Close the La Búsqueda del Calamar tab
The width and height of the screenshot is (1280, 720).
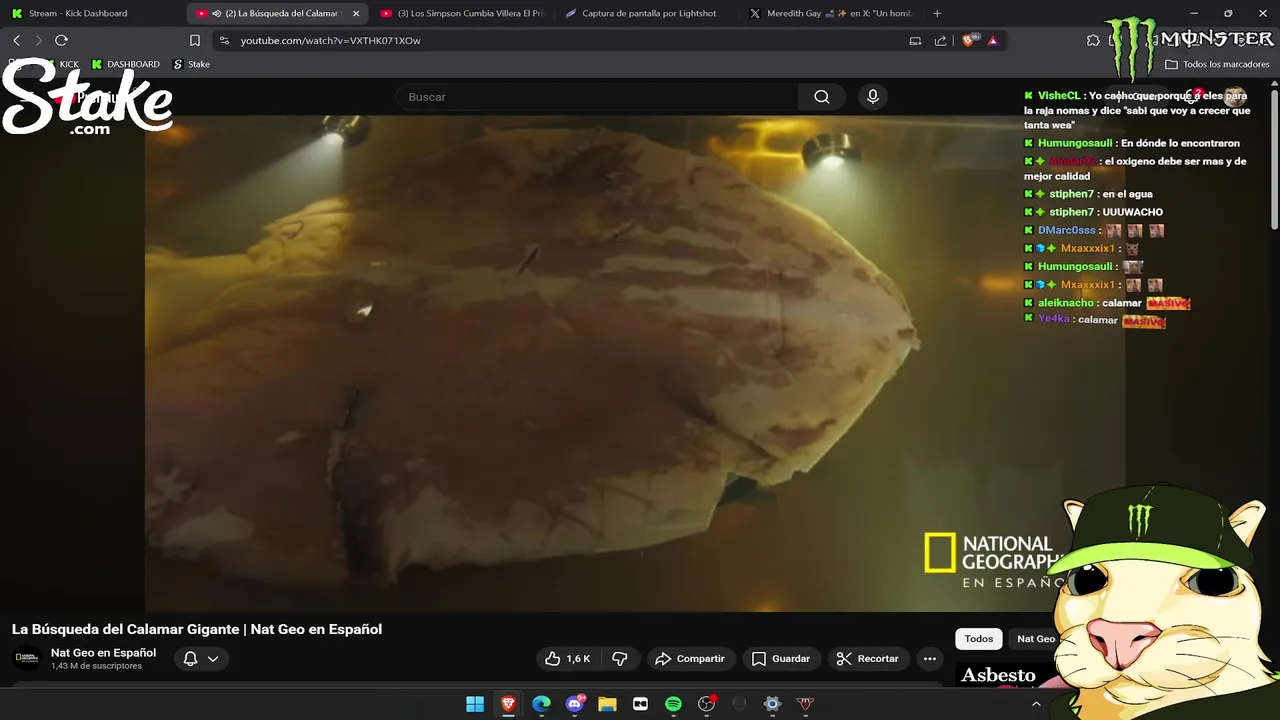point(356,14)
